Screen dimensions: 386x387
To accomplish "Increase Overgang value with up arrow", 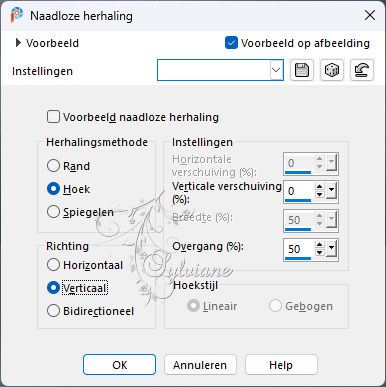I will [x=320, y=245].
